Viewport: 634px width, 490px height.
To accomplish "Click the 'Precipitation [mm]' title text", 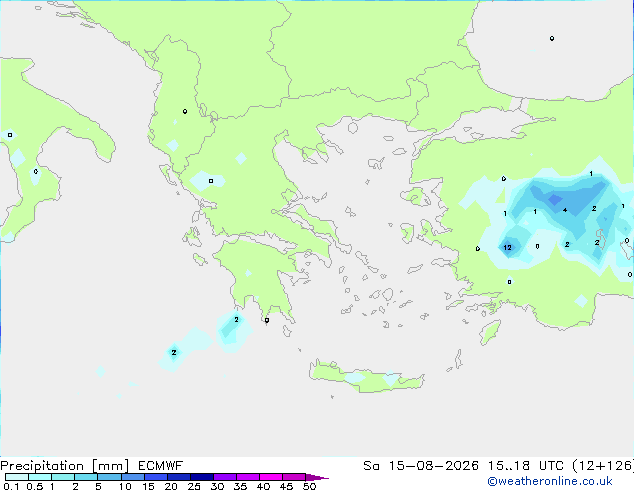I will tap(64, 466).
